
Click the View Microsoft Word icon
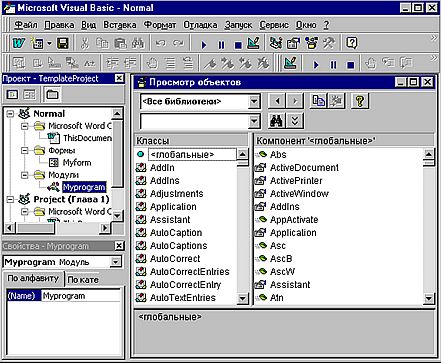pyautogui.click(x=19, y=43)
